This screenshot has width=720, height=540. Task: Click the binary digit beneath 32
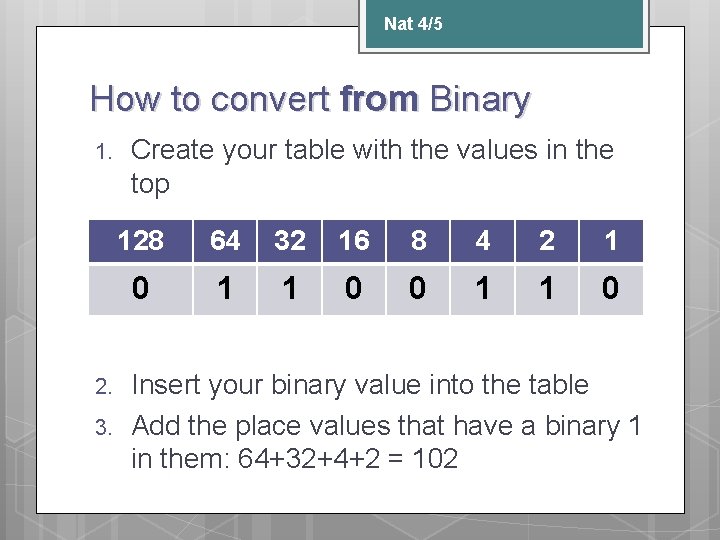click(x=290, y=289)
